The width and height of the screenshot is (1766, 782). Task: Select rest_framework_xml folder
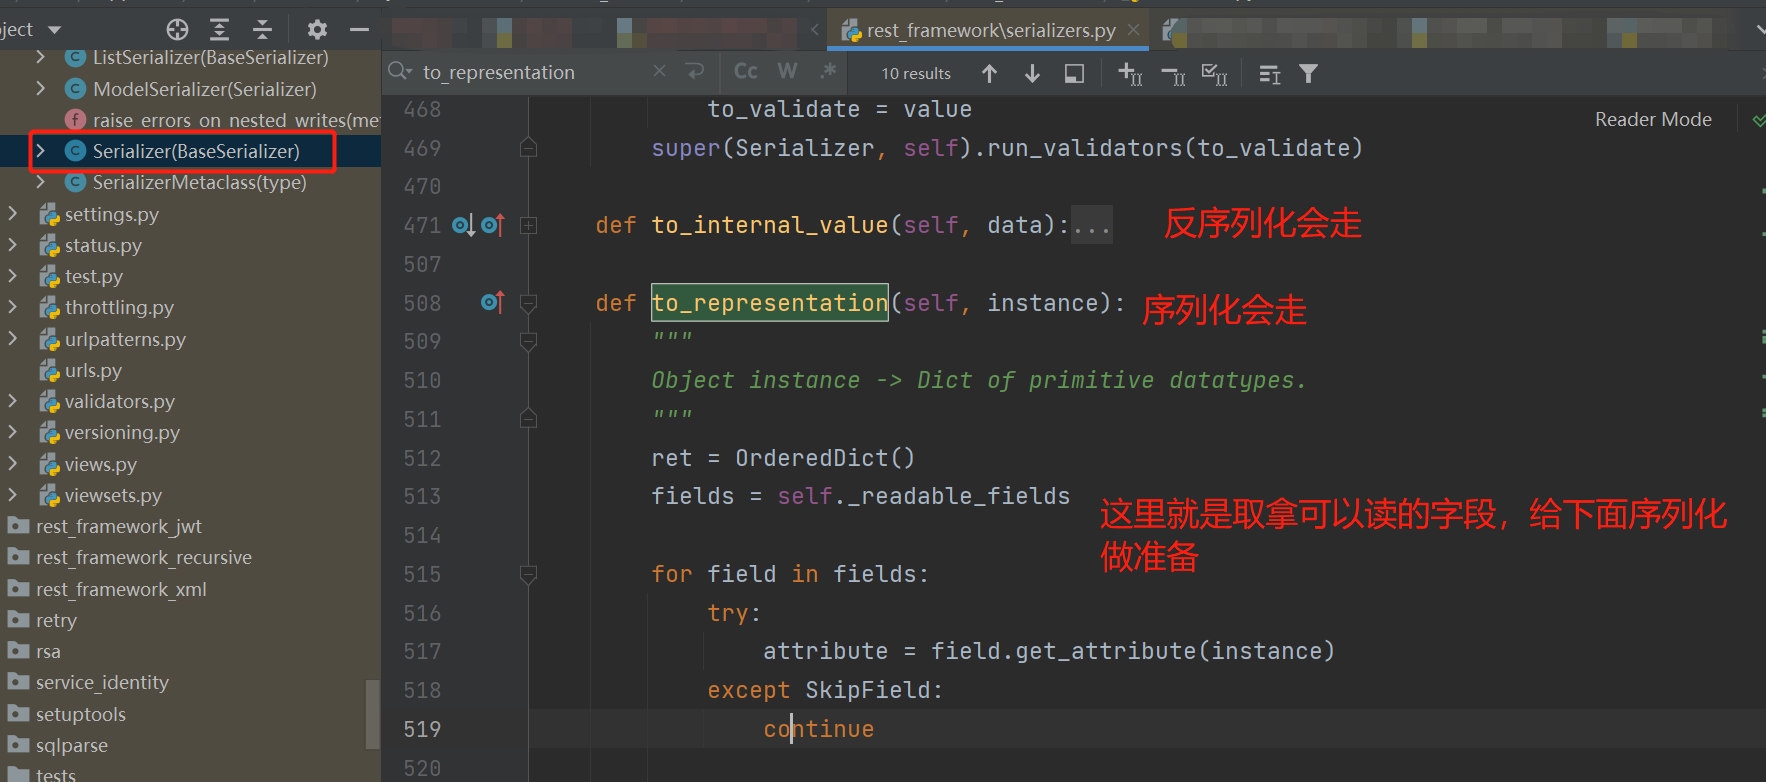121,589
